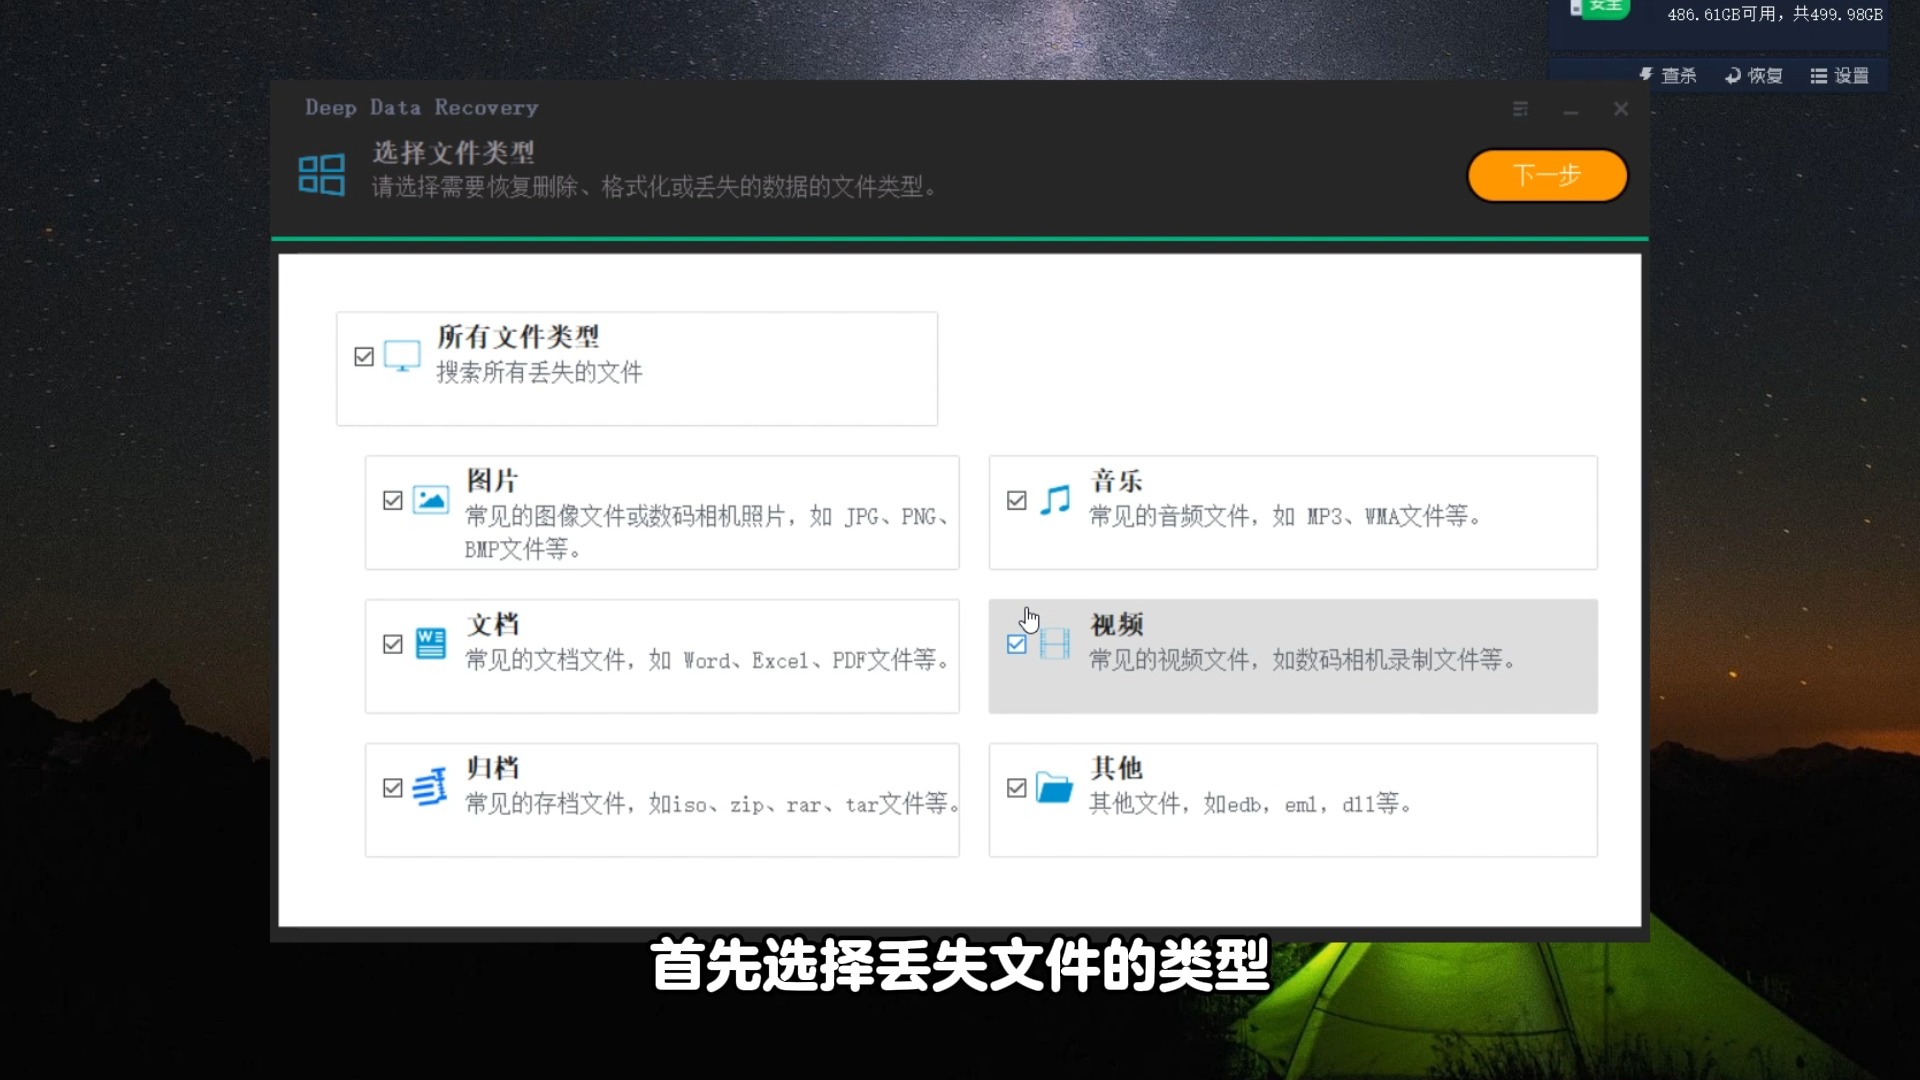1920x1080 pixels.
Task: Uncheck the 视频 category checkbox
Action: point(1016,644)
